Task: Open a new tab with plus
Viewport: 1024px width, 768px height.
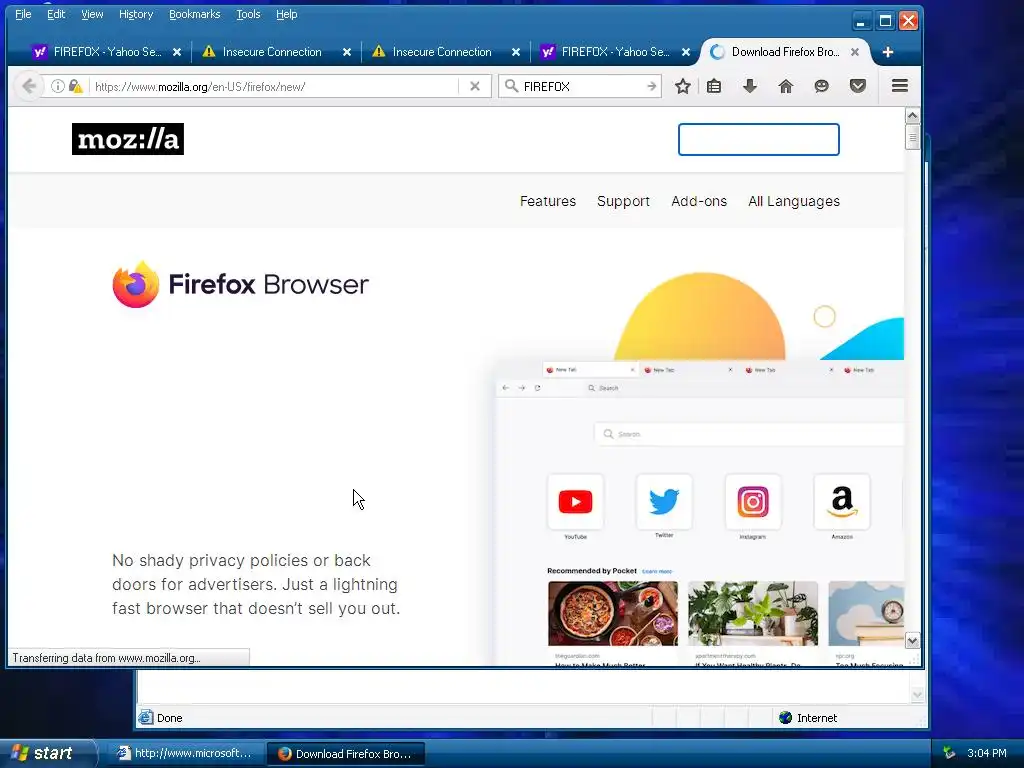Action: 888,52
